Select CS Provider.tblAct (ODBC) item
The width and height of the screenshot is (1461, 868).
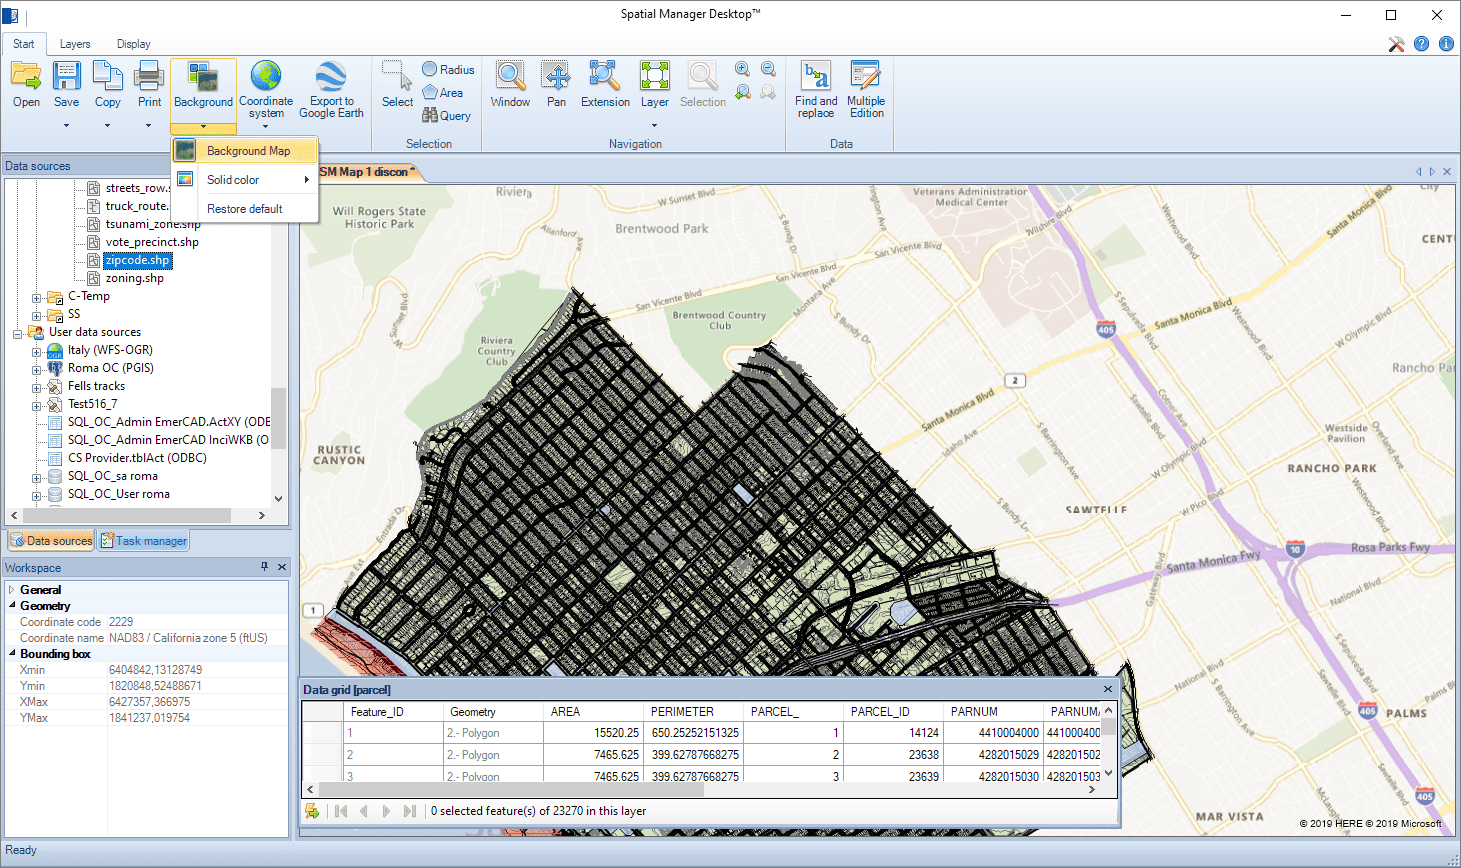pos(137,458)
